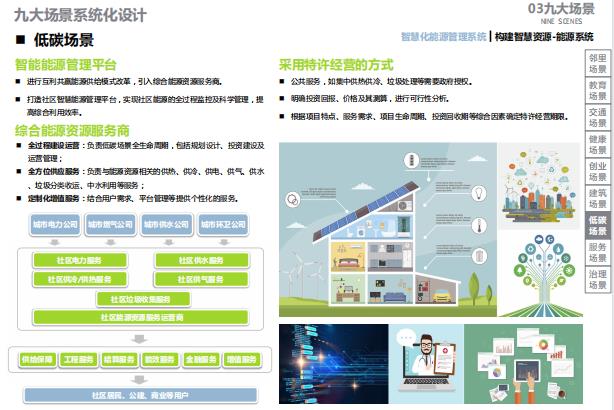Click the 社区电力服务 green box
The image size is (614, 410).
pyautogui.click(x=80, y=260)
